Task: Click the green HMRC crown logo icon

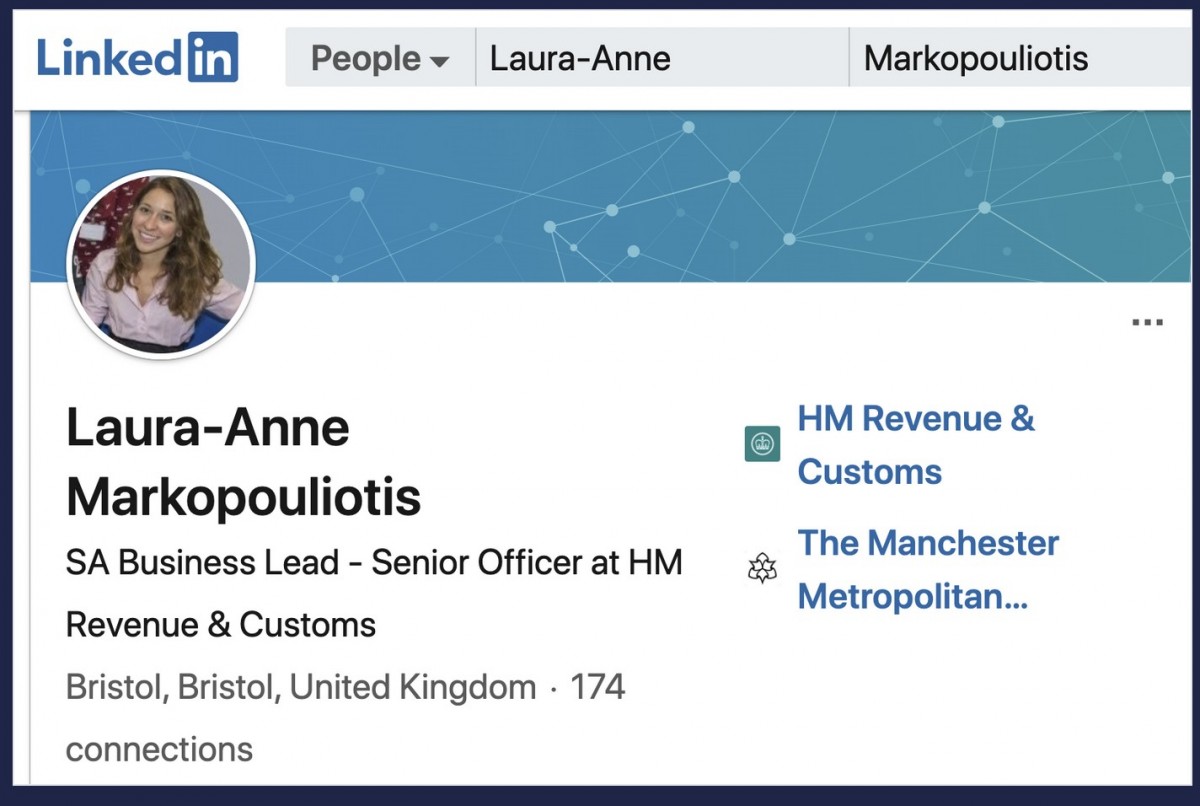Action: coord(762,444)
